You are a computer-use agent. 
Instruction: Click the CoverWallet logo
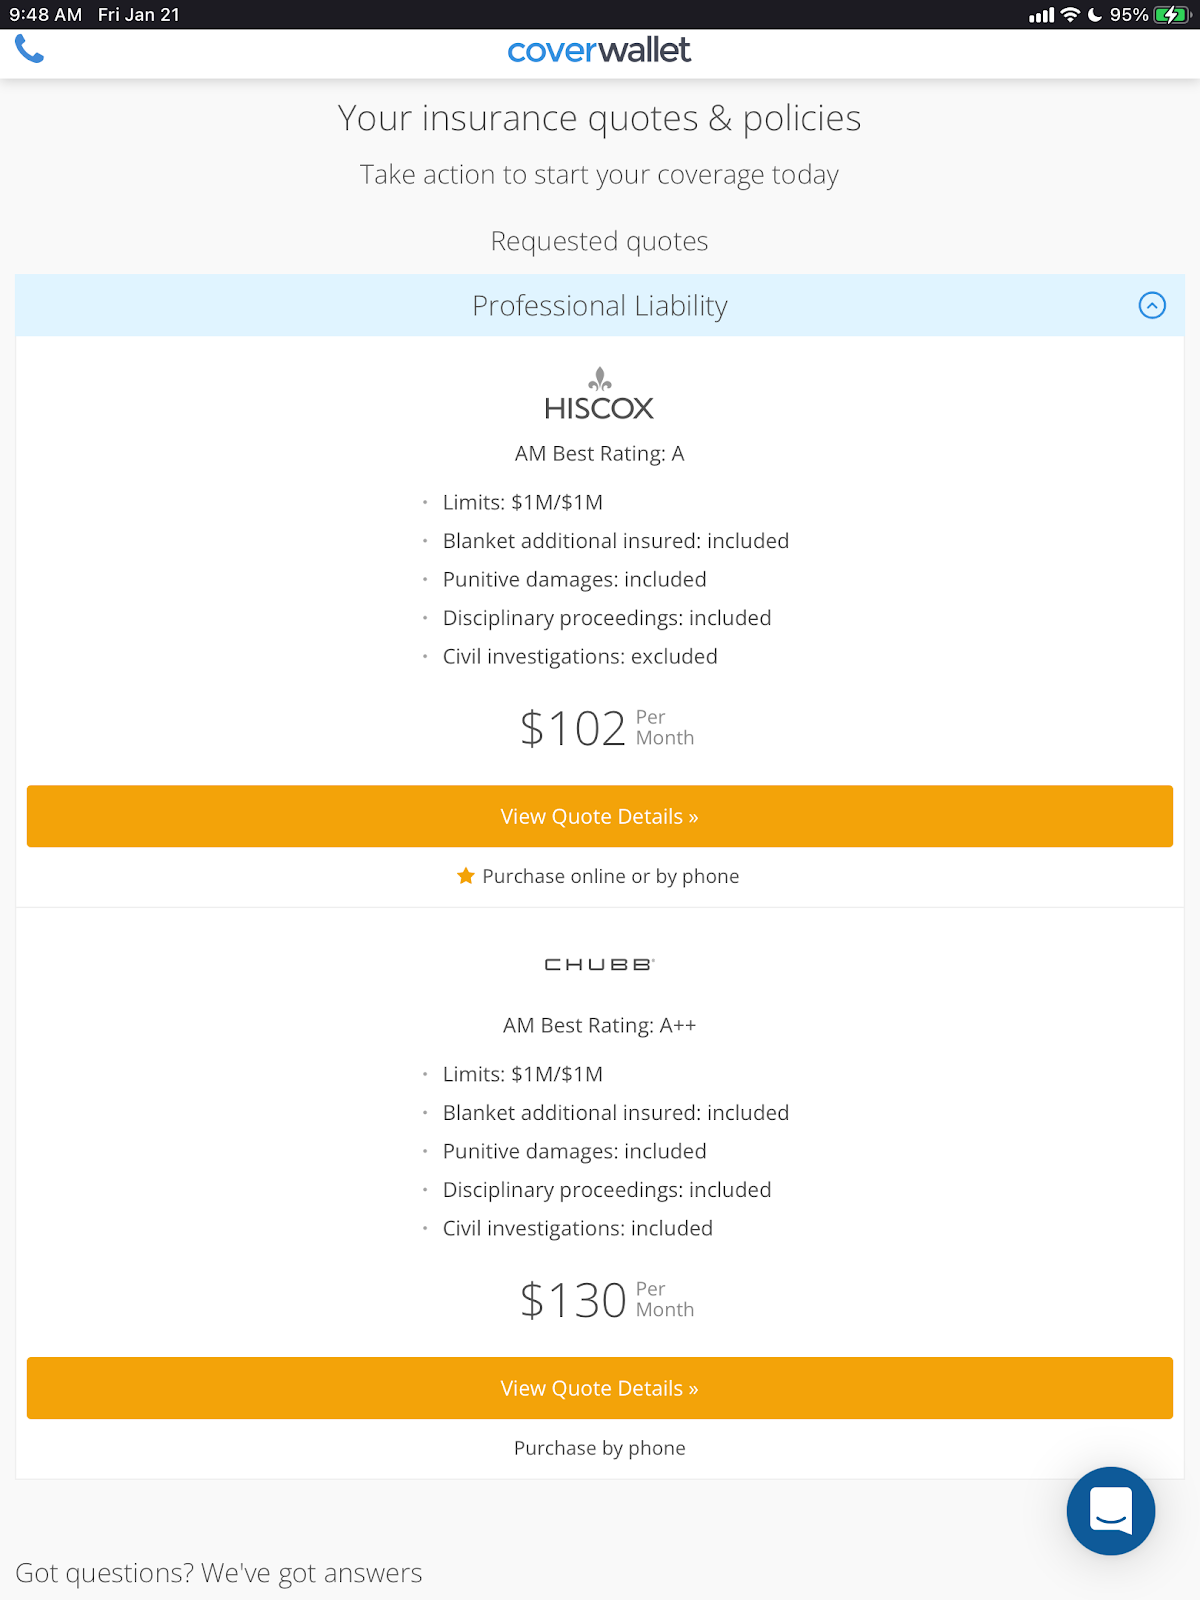[599, 50]
